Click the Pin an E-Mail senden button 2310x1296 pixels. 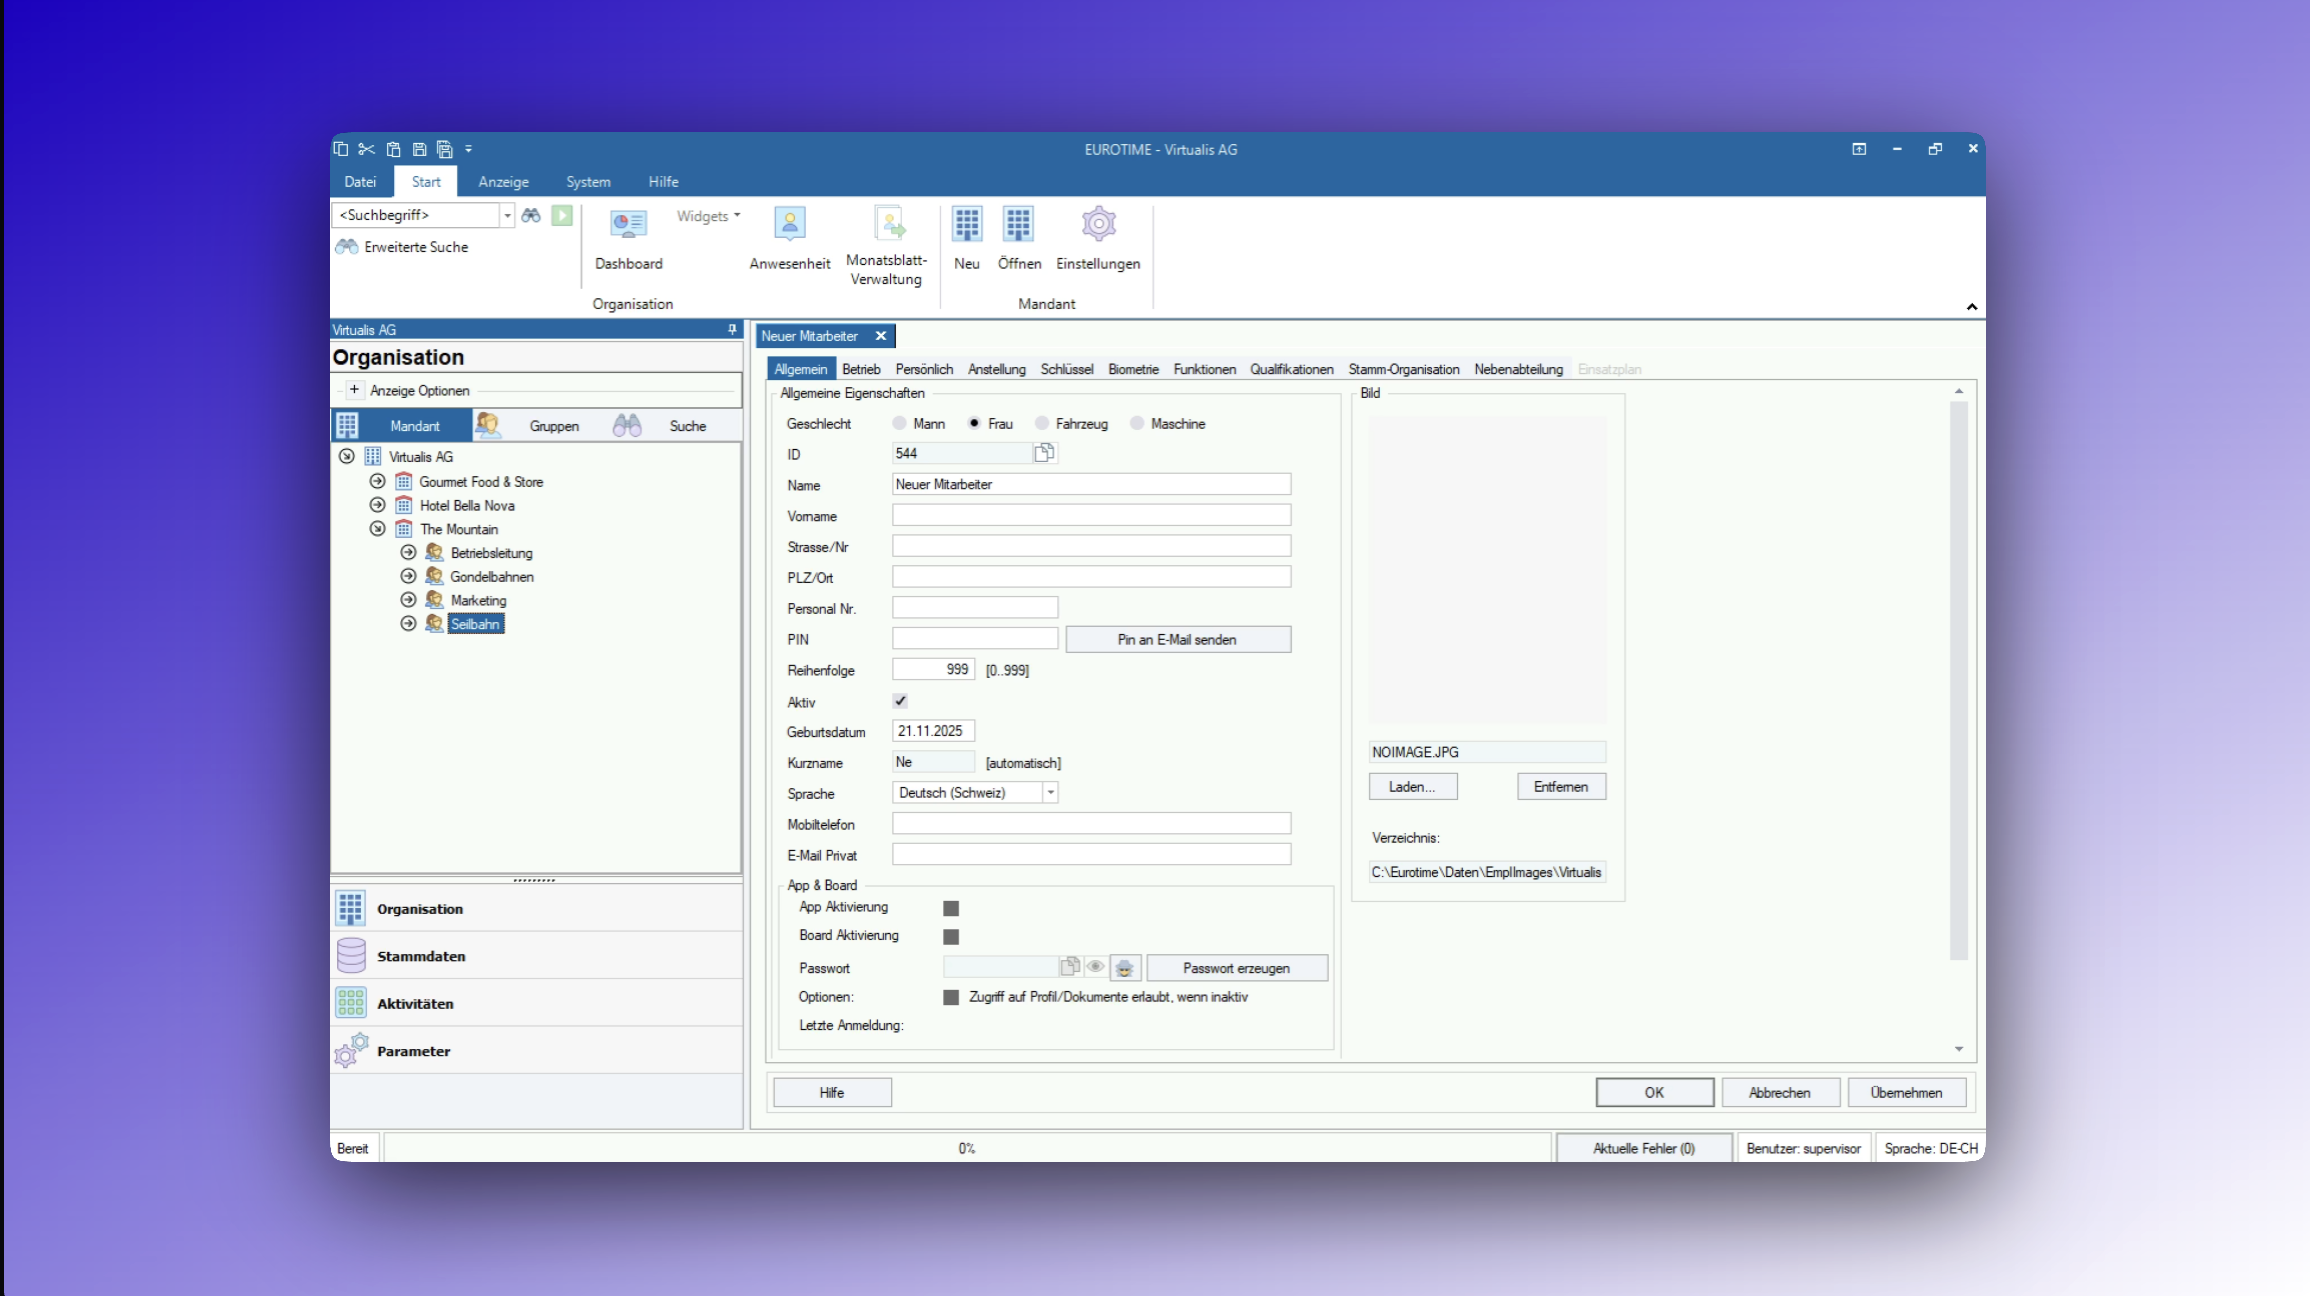coord(1177,640)
